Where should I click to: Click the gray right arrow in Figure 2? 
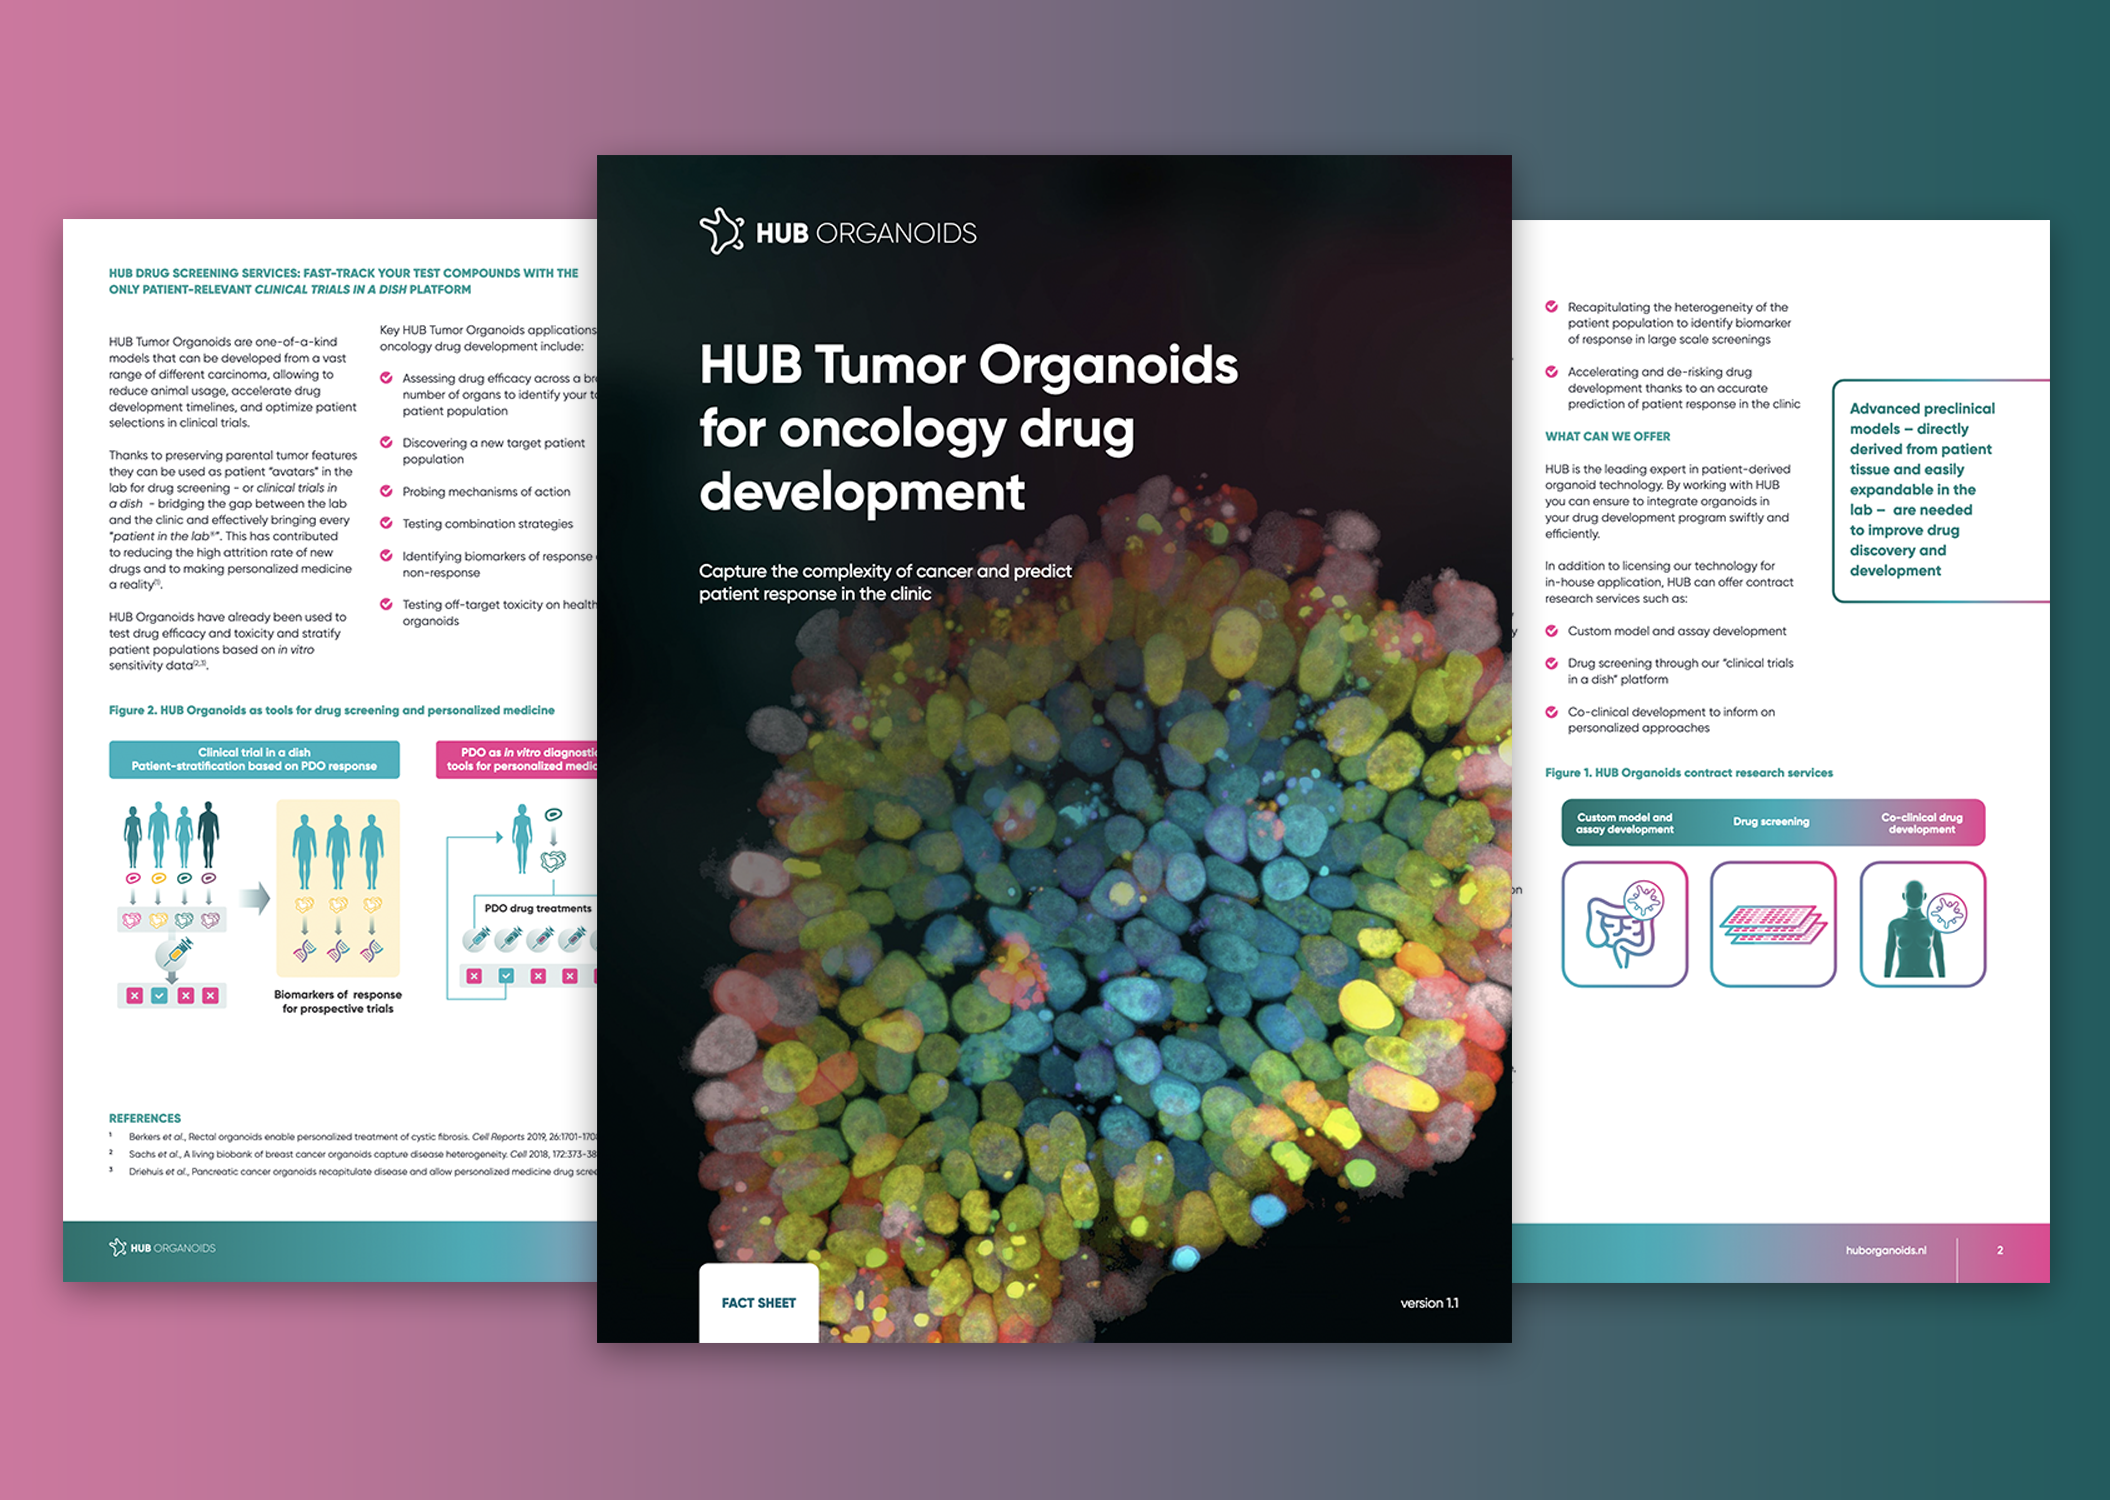pyautogui.click(x=256, y=897)
